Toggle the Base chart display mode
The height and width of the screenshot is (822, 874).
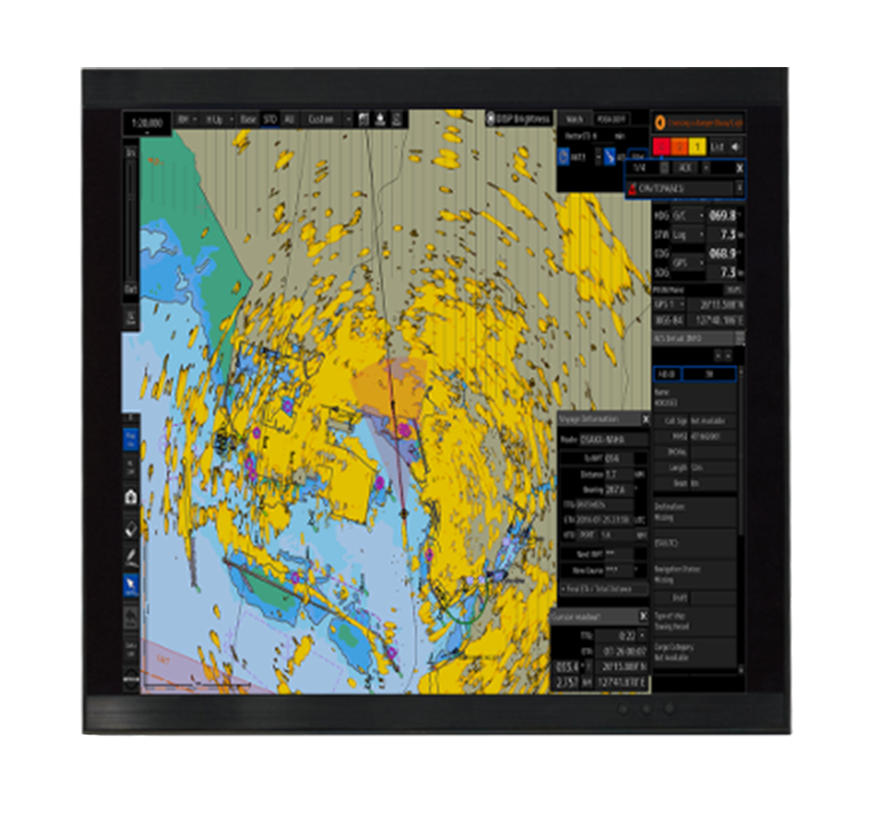click(x=248, y=119)
